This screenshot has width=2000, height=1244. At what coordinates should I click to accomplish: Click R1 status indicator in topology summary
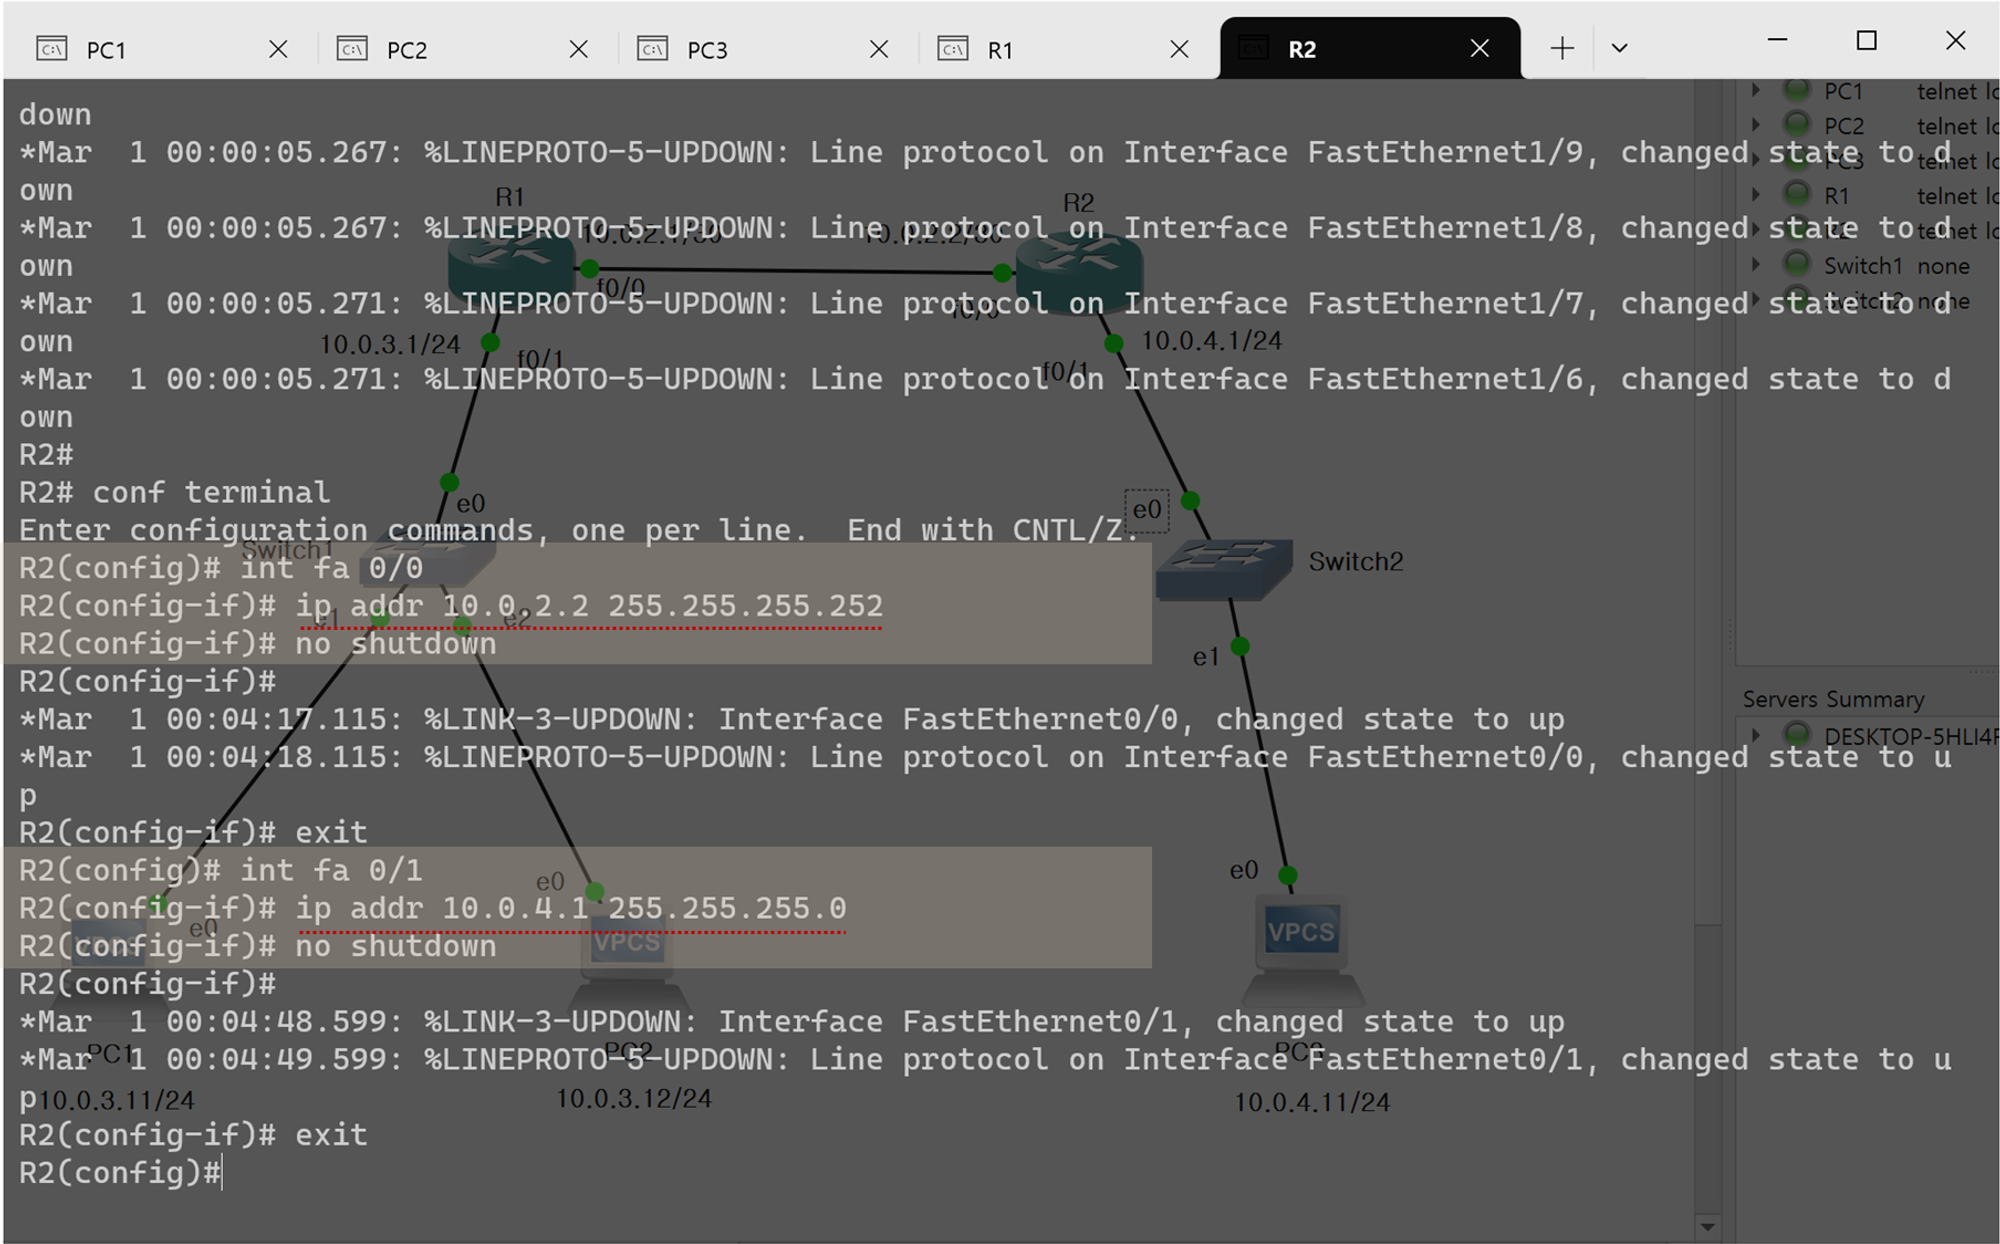pos(1797,193)
